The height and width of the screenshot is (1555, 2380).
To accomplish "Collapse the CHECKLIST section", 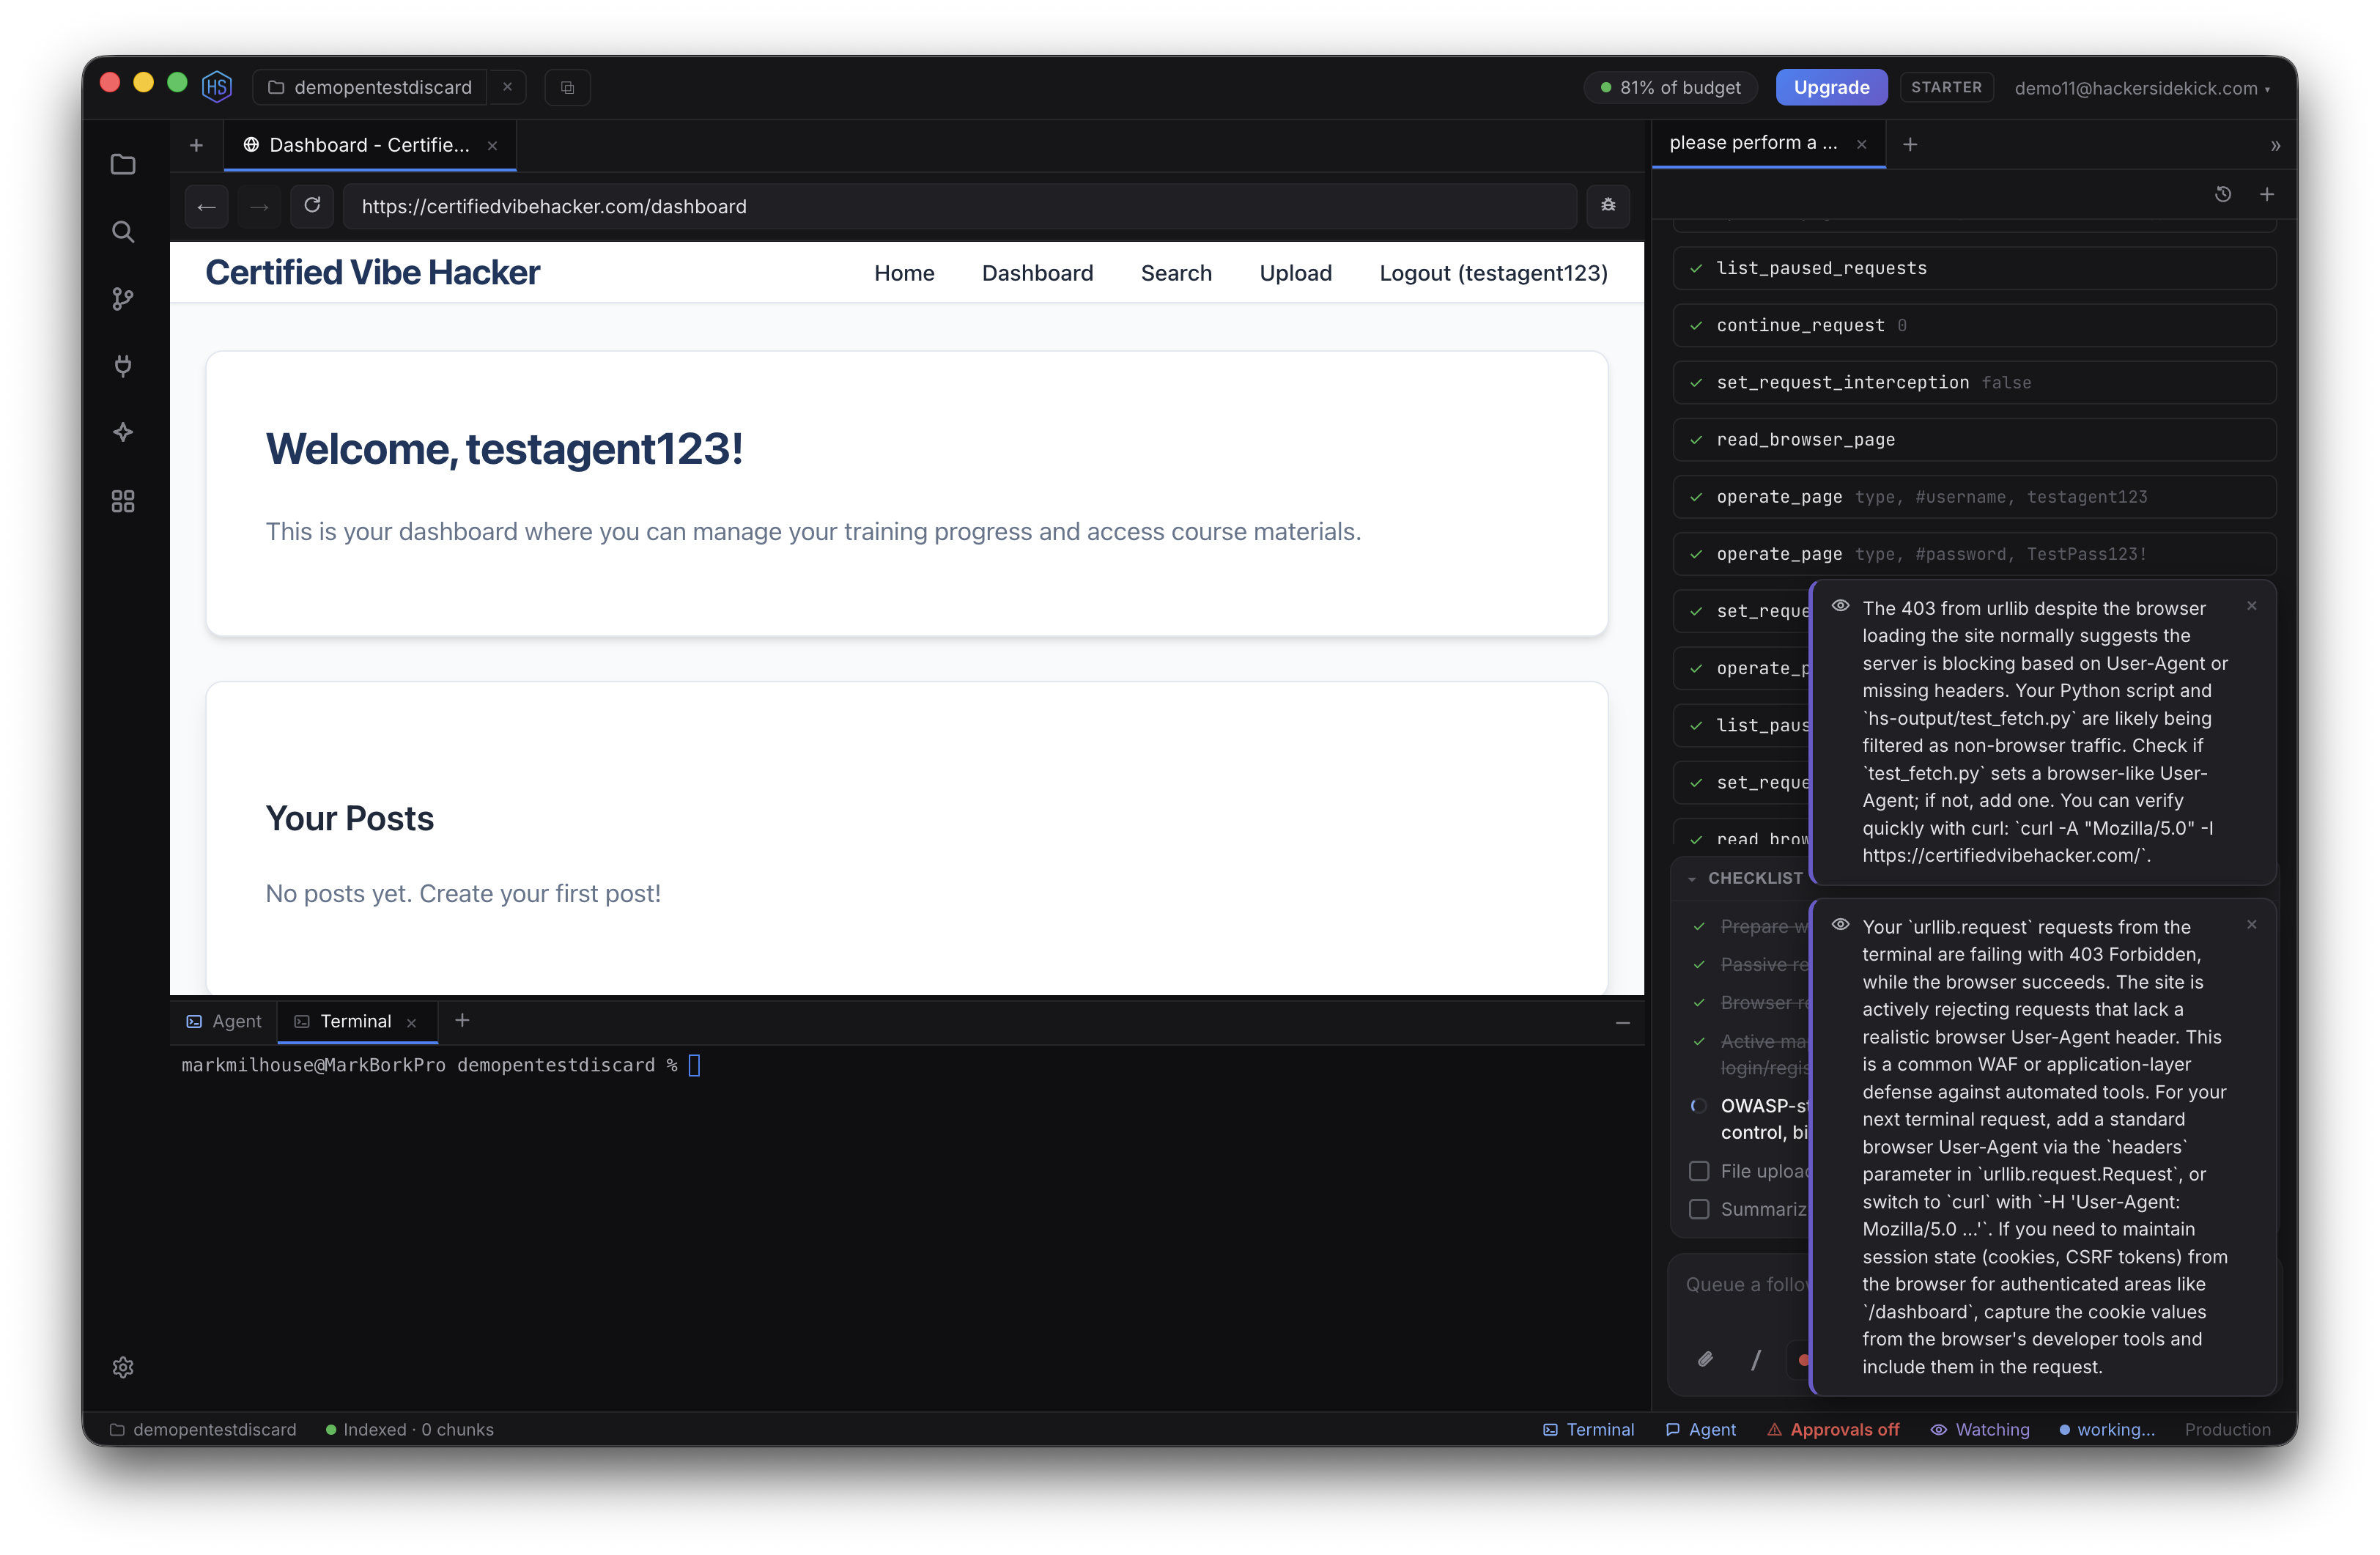I will pyautogui.click(x=1747, y=878).
